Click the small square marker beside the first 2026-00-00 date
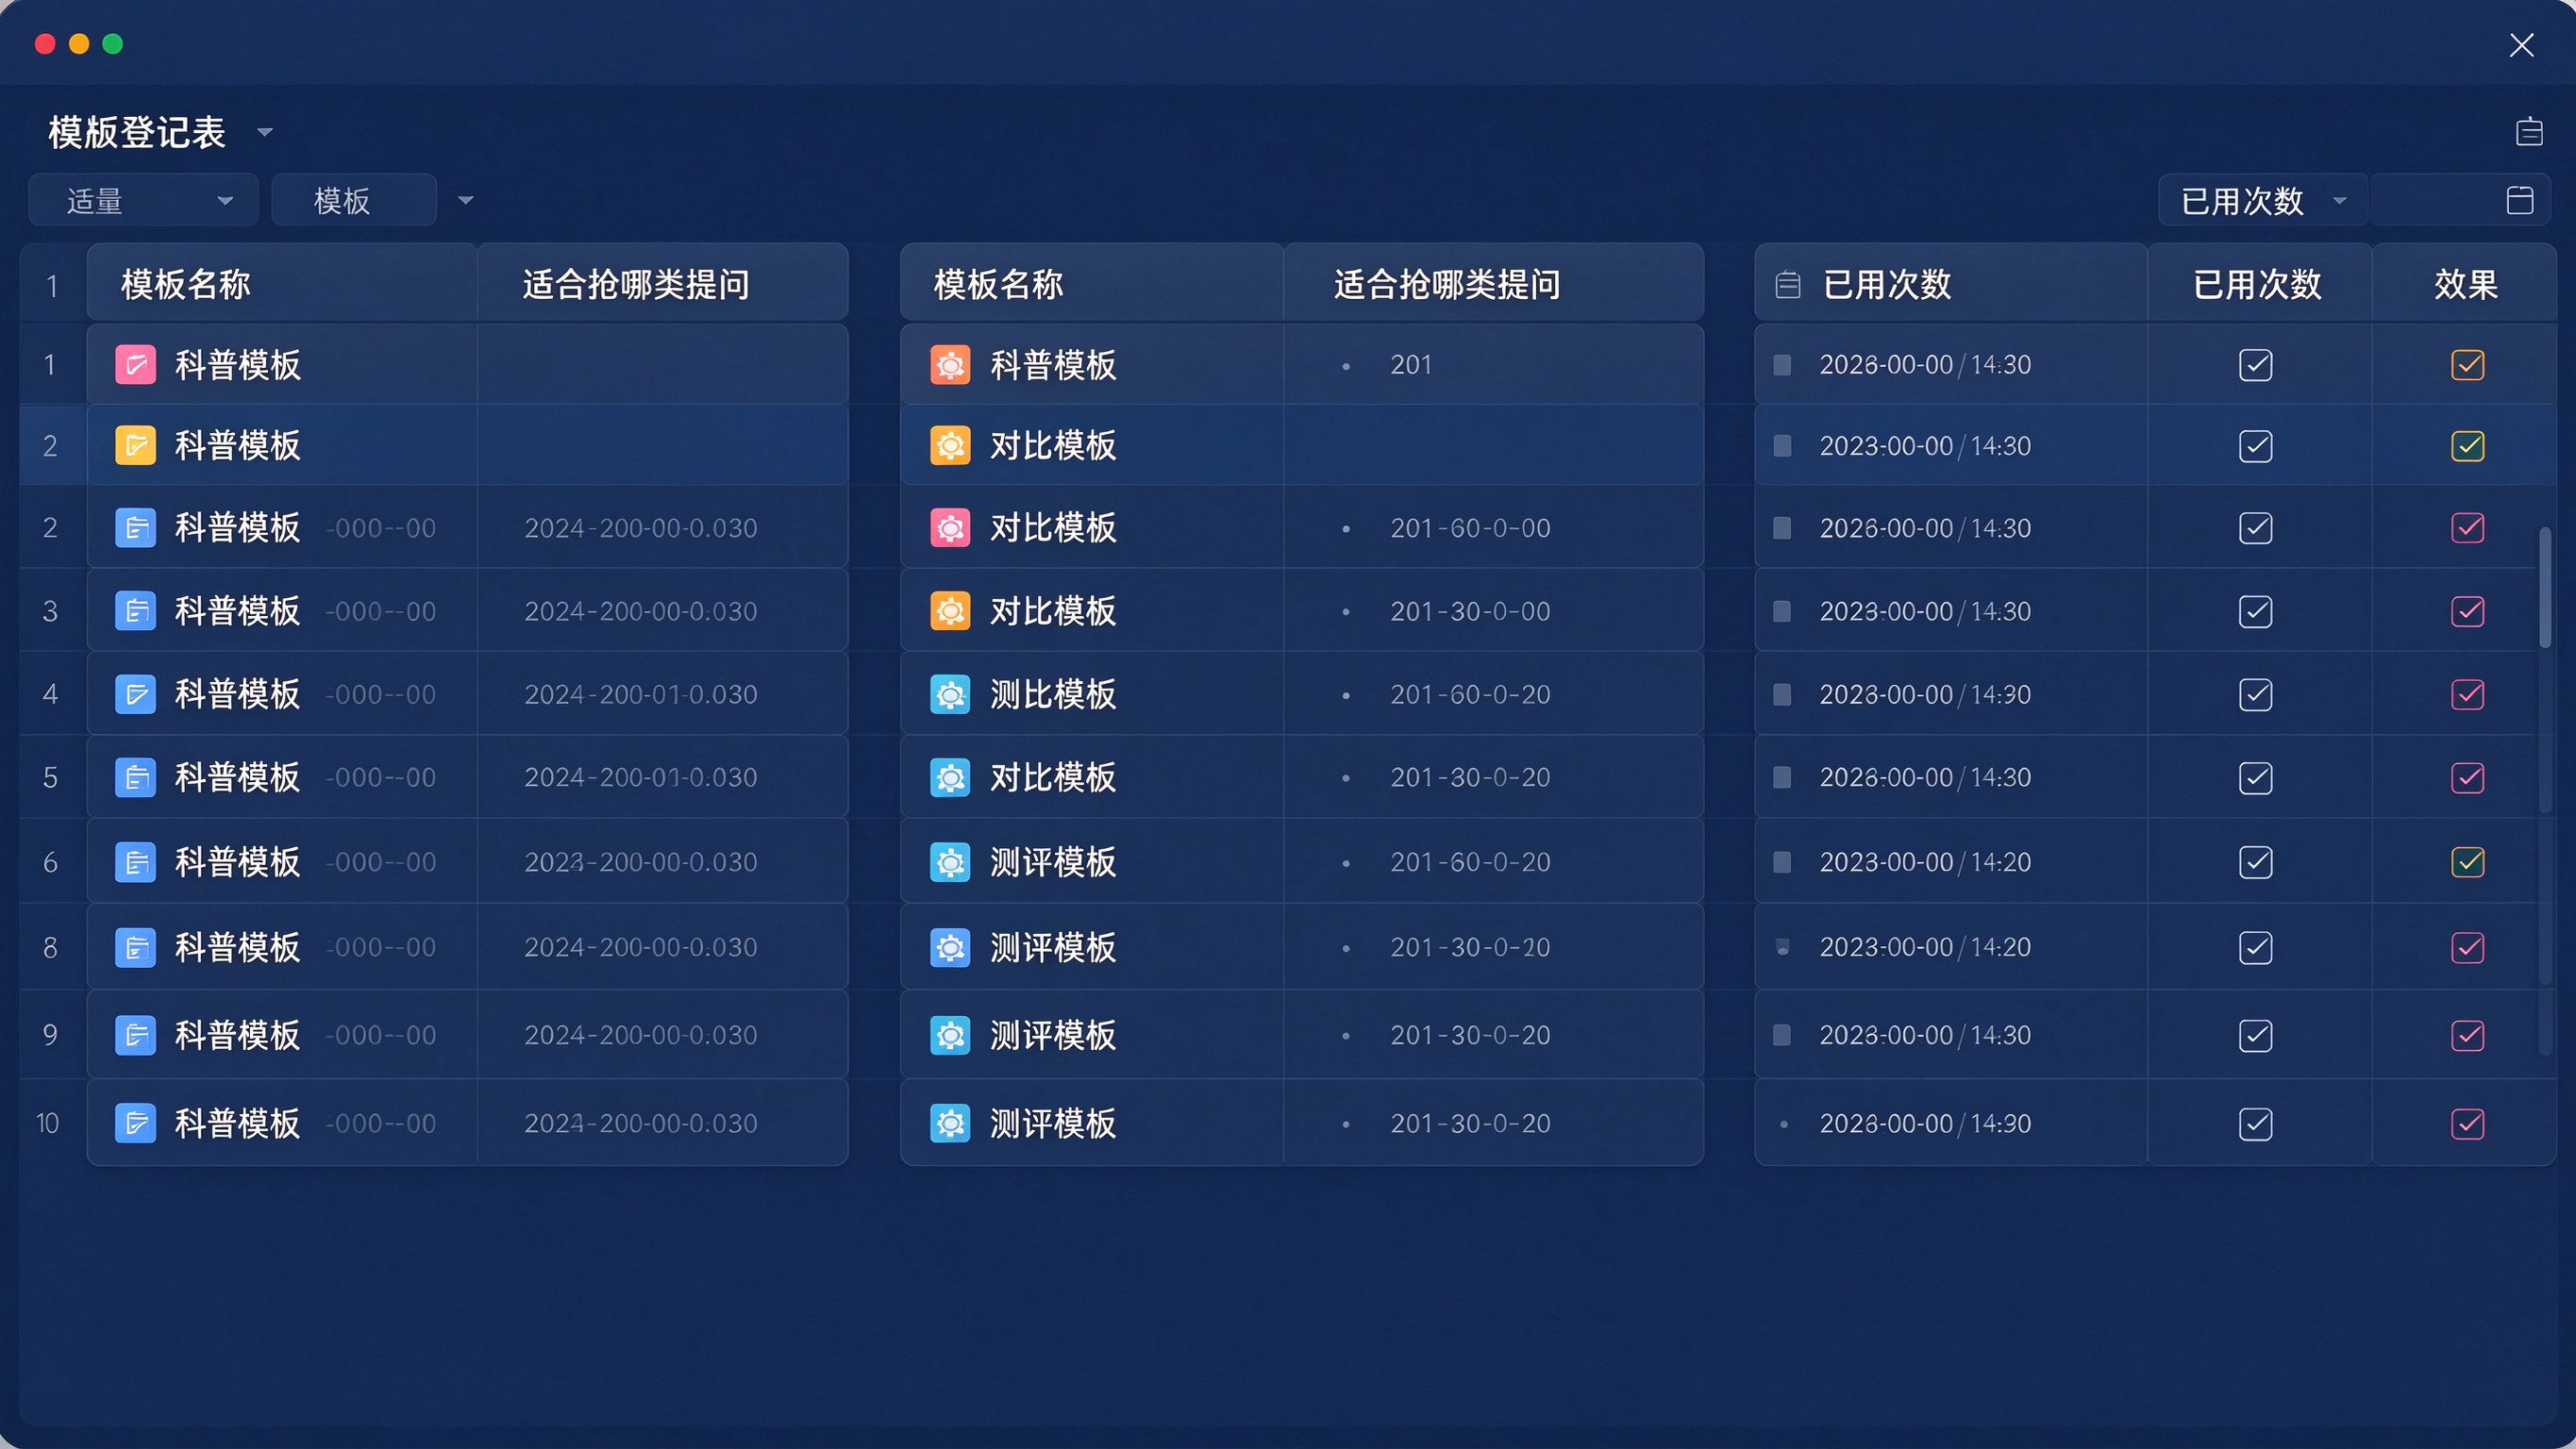 [1782, 364]
